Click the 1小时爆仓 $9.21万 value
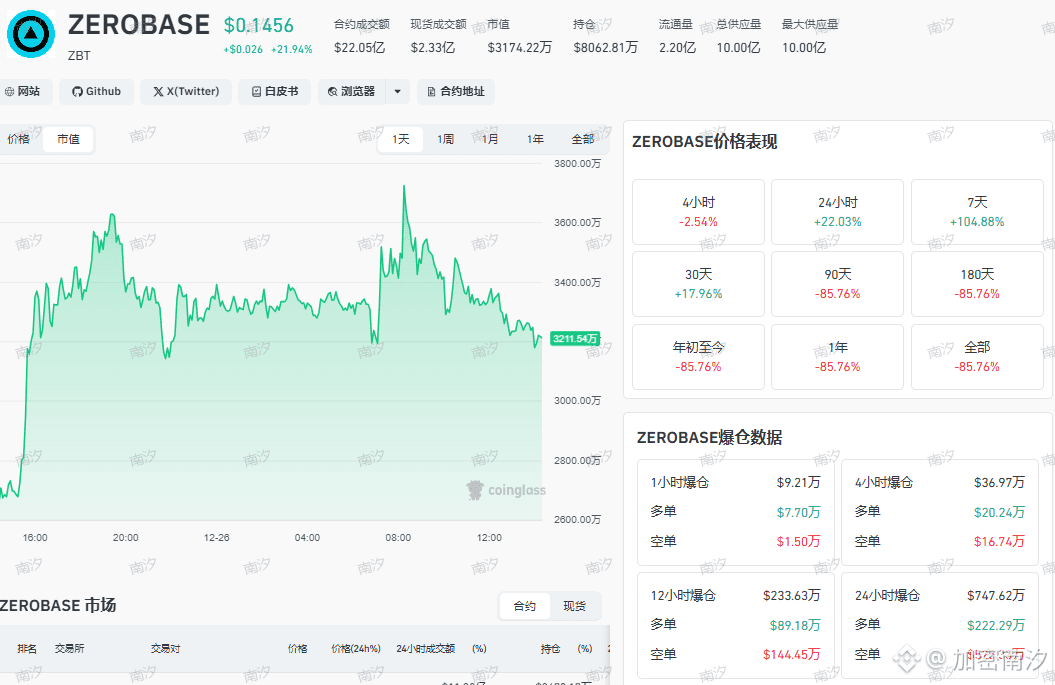Viewport: 1055px width, 685px height. point(799,482)
